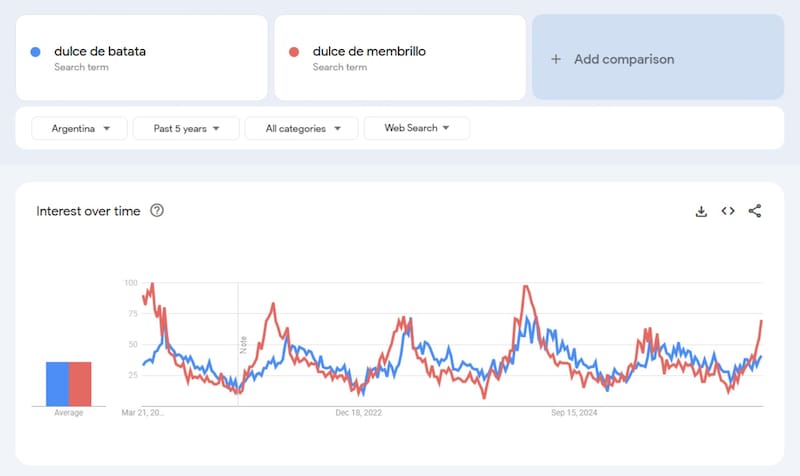Screen dimensions: 800x476
Task: Download the Interest over time data as CSV
Action: [701, 211]
